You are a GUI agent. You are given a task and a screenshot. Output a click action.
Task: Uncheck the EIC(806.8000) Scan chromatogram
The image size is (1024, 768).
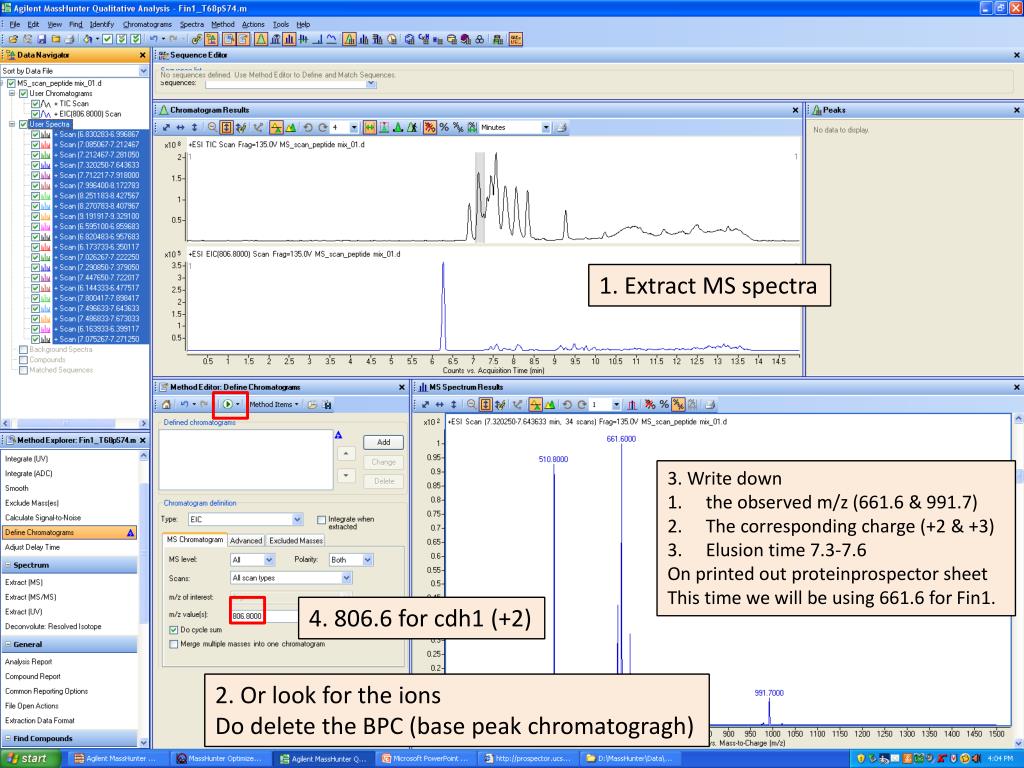click(x=35, y=114)
